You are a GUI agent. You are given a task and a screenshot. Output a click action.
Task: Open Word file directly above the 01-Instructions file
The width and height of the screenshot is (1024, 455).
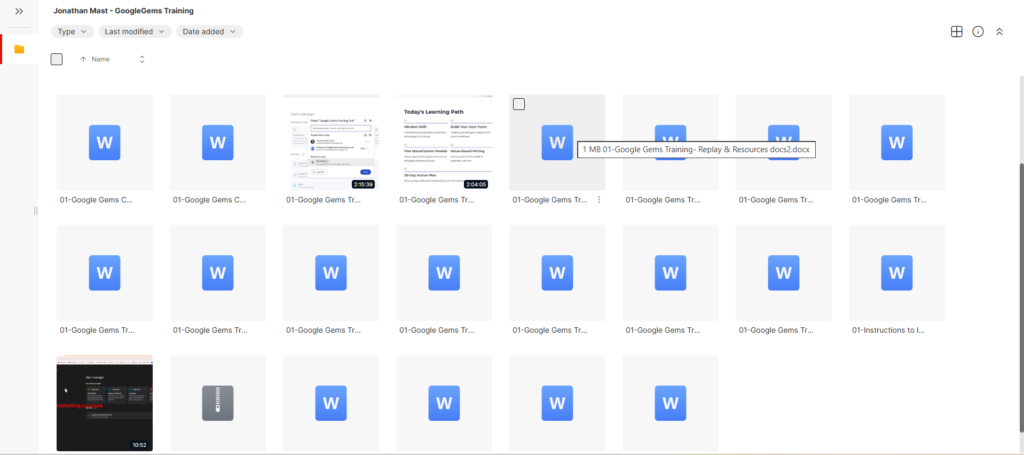pyautogui.click(x=897, y=142)
